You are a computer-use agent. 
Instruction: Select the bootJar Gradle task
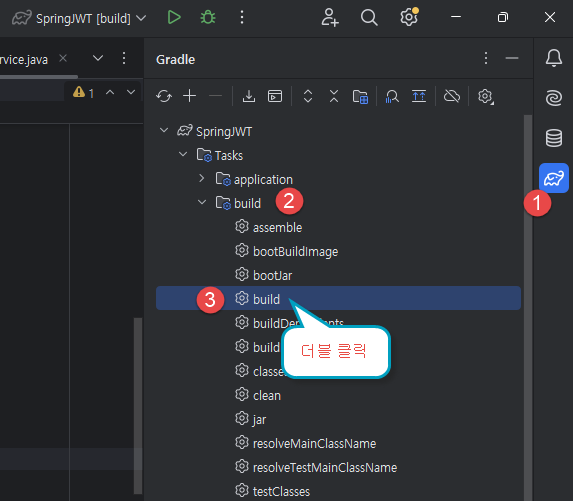[272, 276]
